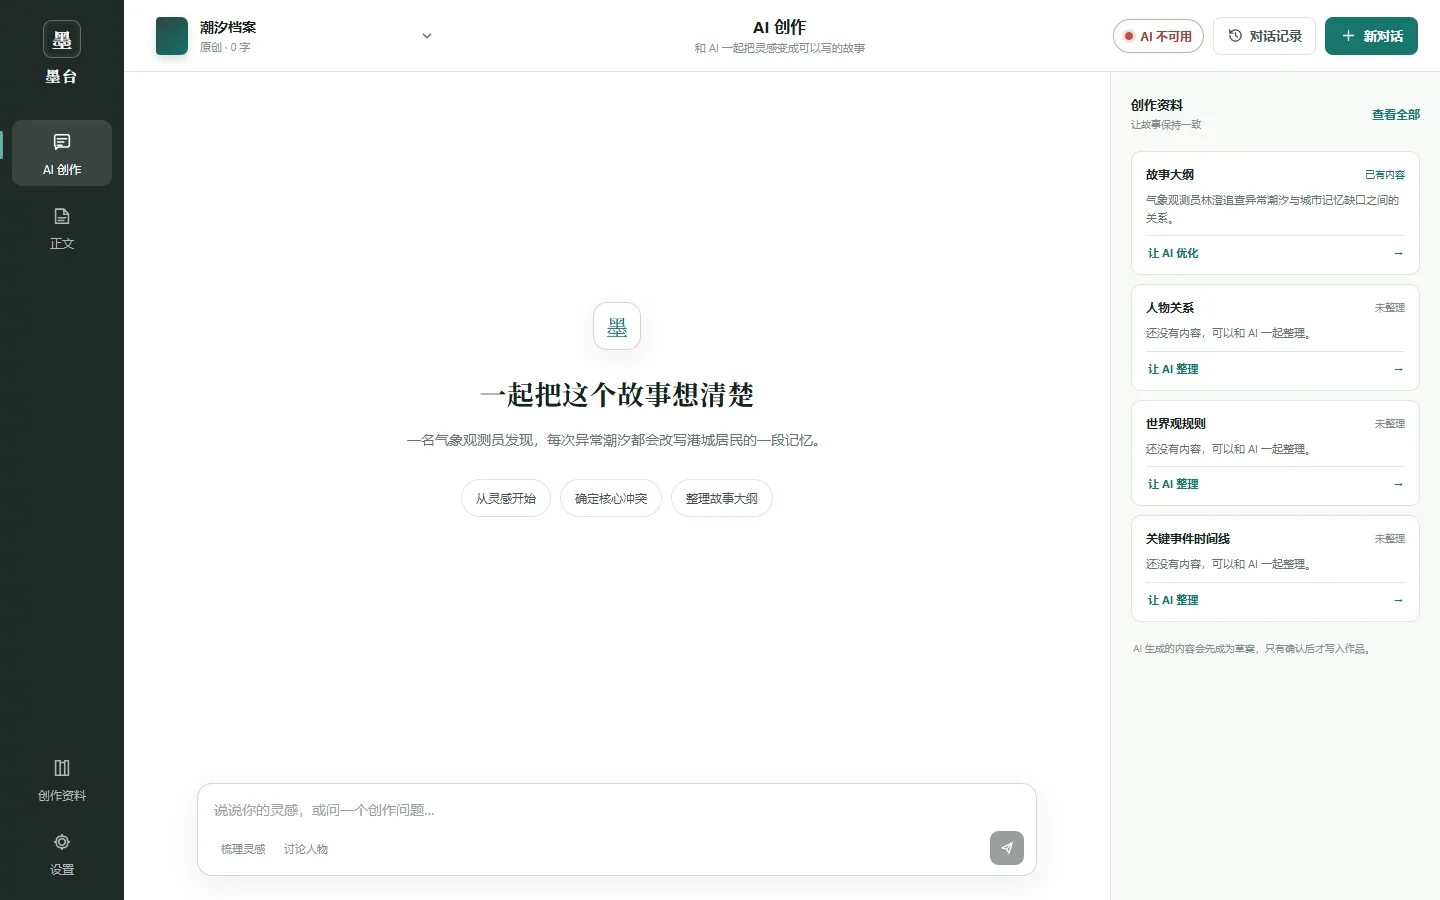Click 让 AI 整理 for 世界观规则

pyautogui.click(x=1173, y=485)
